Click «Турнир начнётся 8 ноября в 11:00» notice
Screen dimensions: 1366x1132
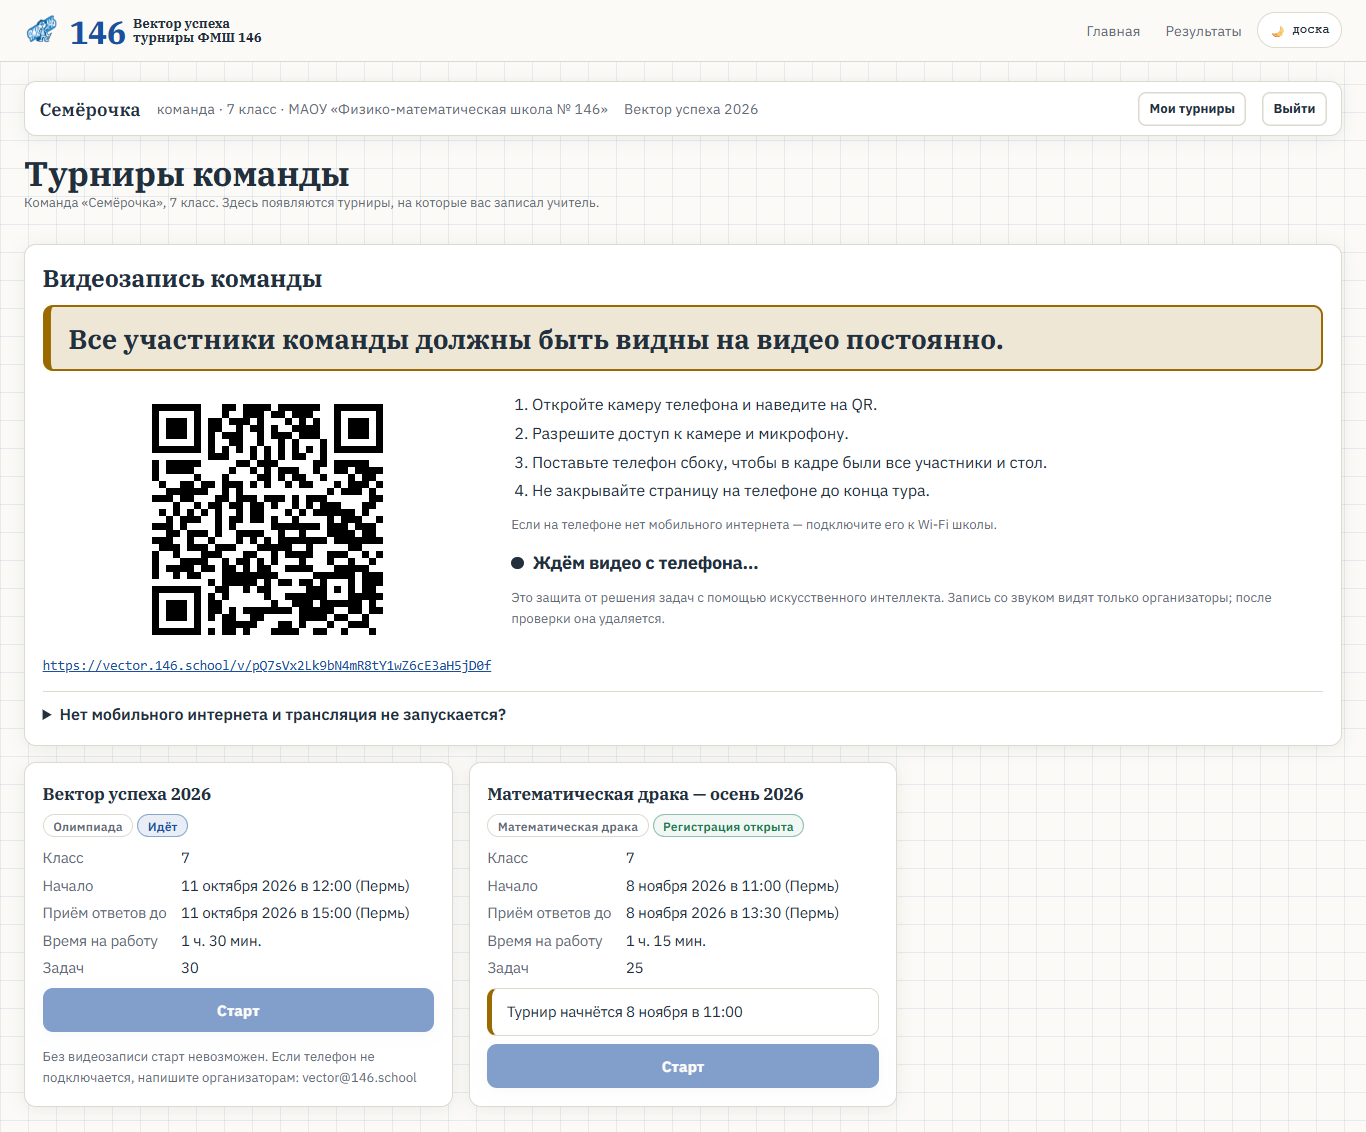[683, 1012]
